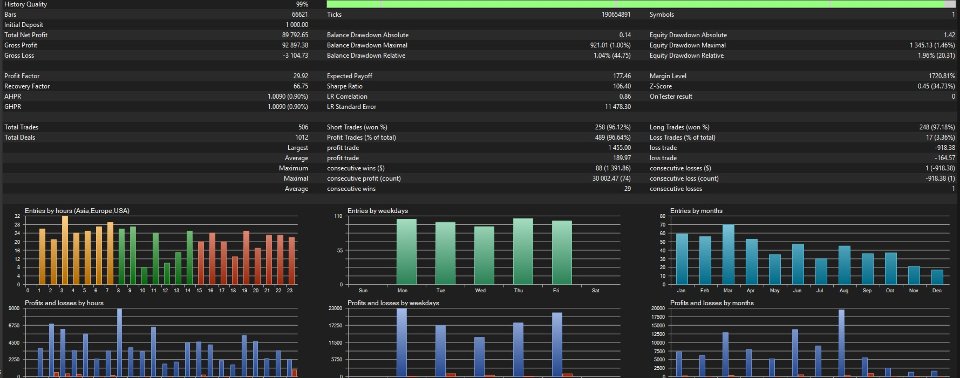Click the green History Quality progress bar
The height and width of the screenshot is (378, 960).
coord(640,4)
